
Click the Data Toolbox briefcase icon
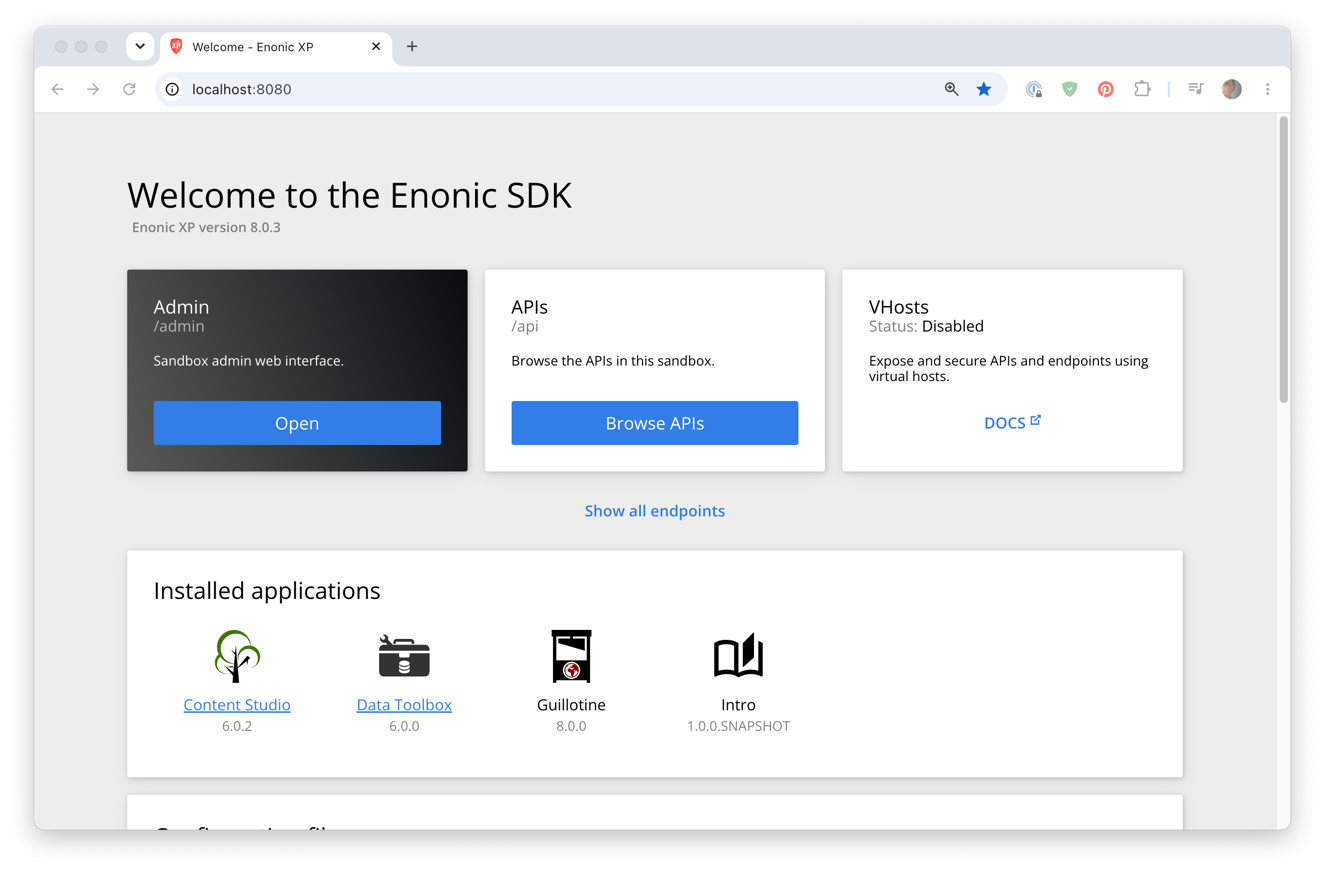click(x=404, y=656)
